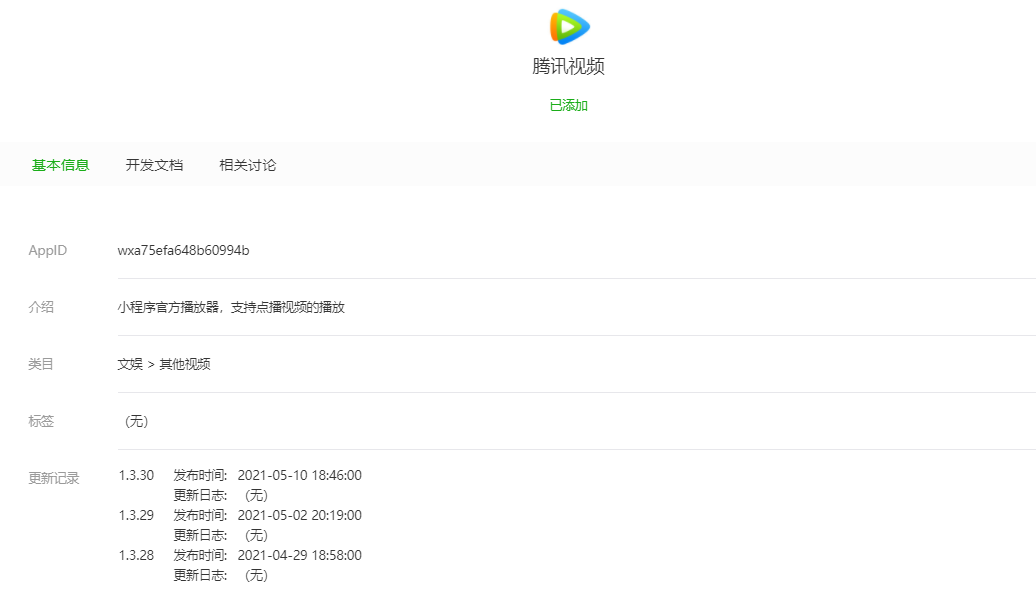Click the 类目 field label

[x=41, y=364]
